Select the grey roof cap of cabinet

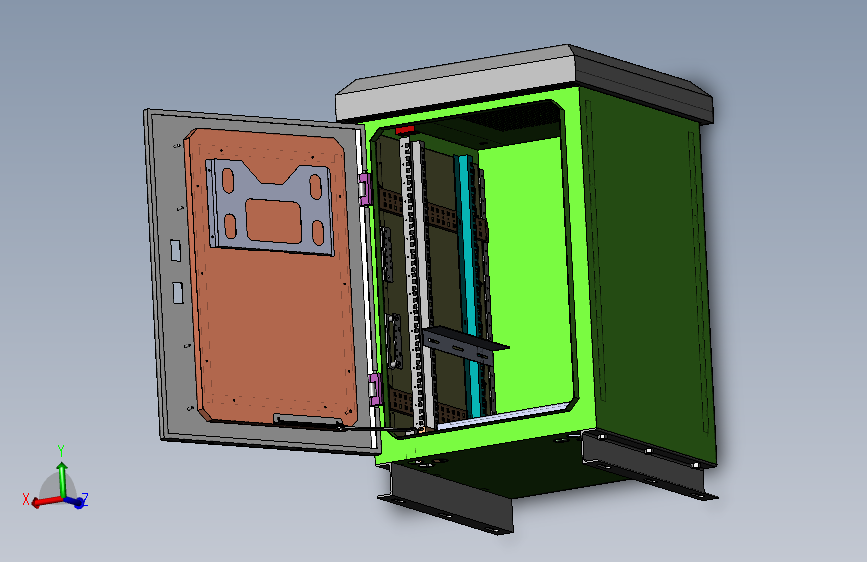click(524, 83)
